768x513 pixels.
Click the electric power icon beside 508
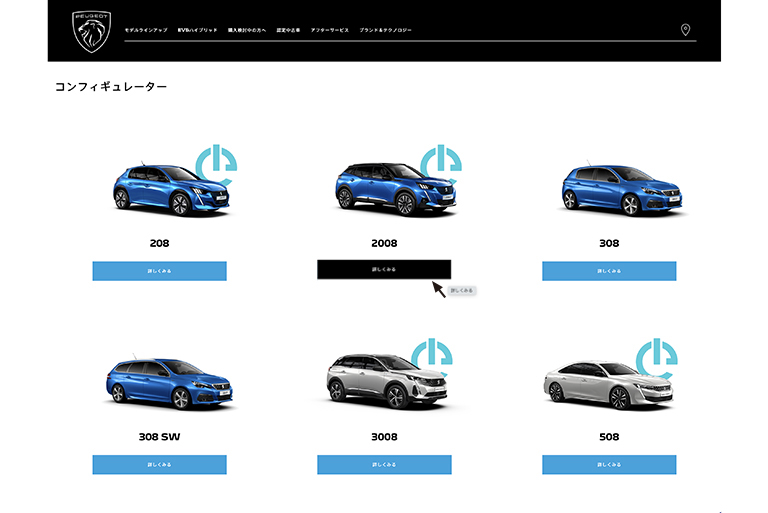tap(657, 357)
